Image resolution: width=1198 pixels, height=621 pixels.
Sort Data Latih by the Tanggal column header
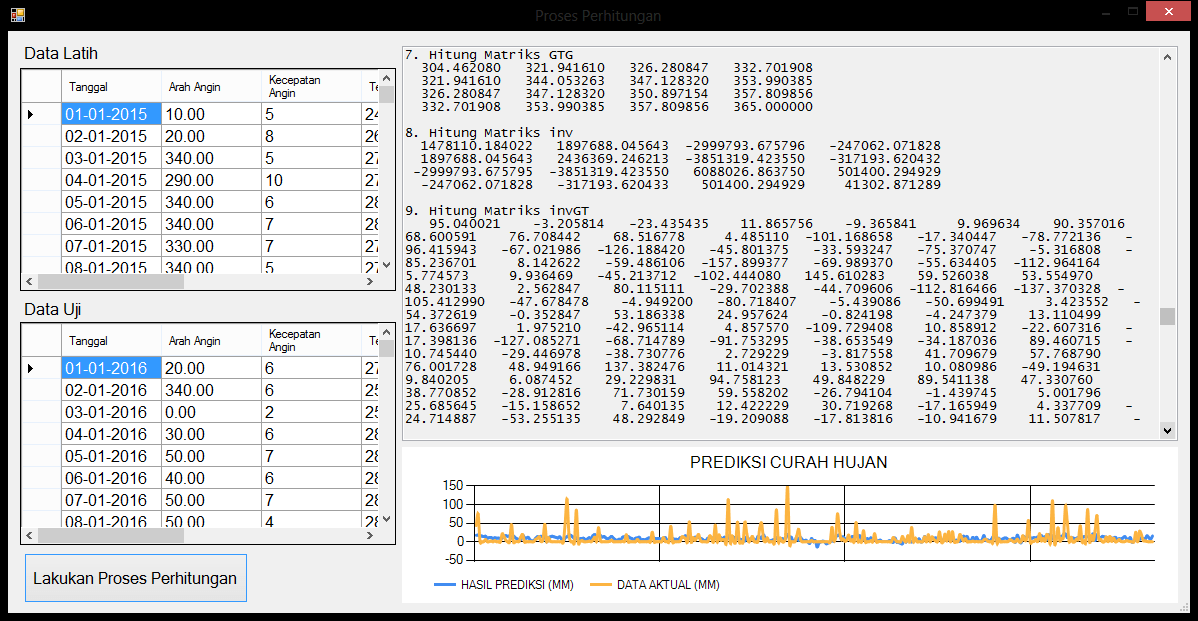pos(111,87)
